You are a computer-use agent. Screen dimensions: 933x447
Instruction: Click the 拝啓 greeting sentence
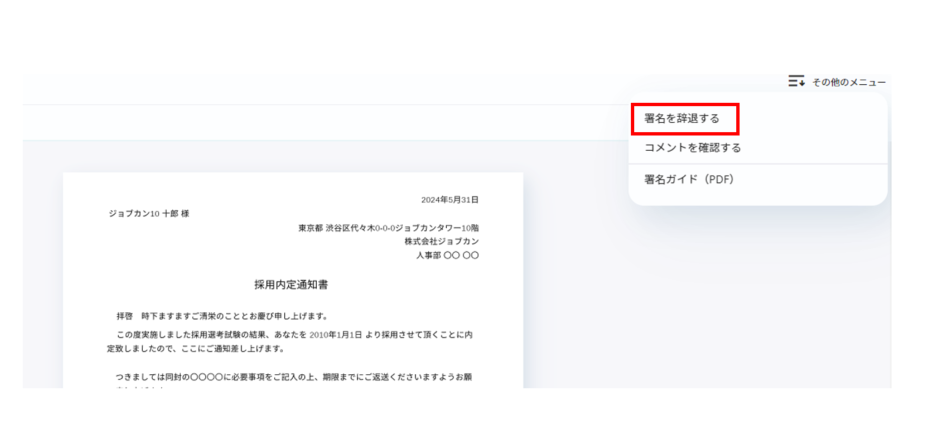(222, 316)
